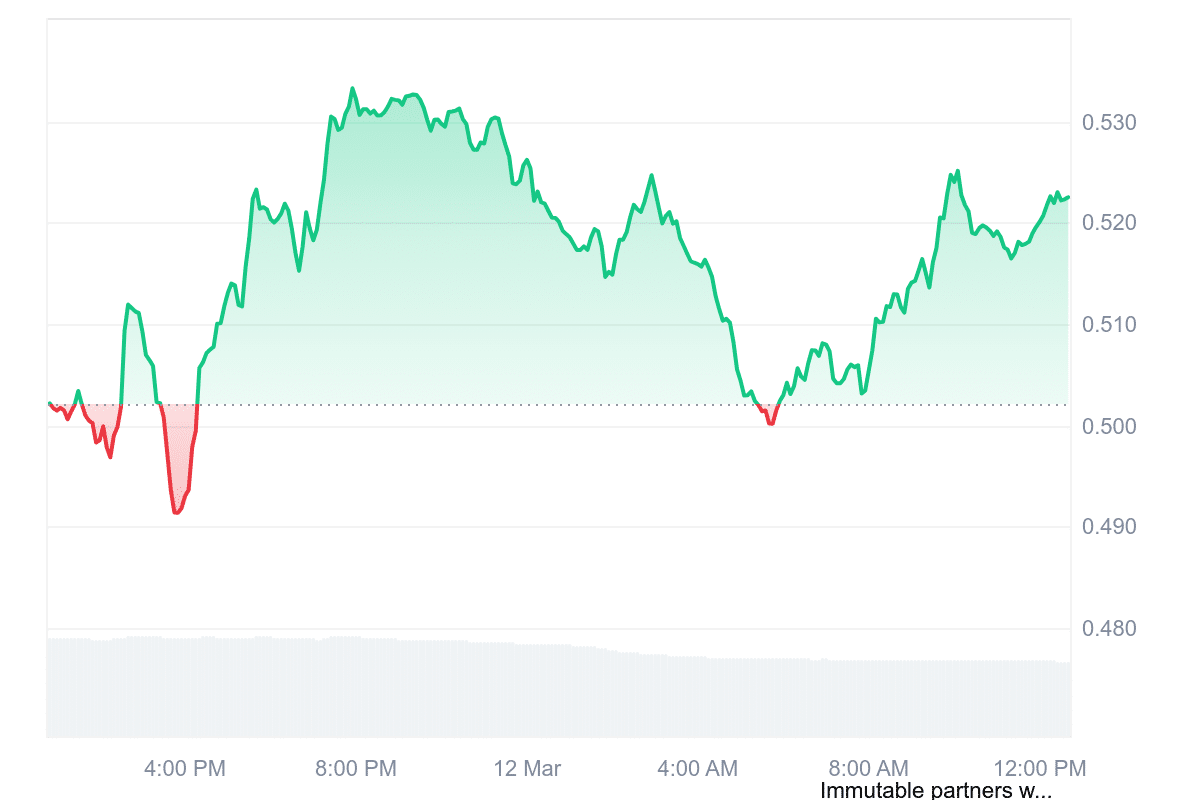Select the 8:00 PM time label
The image size is (1200, 800).
(x=356, y=769)
